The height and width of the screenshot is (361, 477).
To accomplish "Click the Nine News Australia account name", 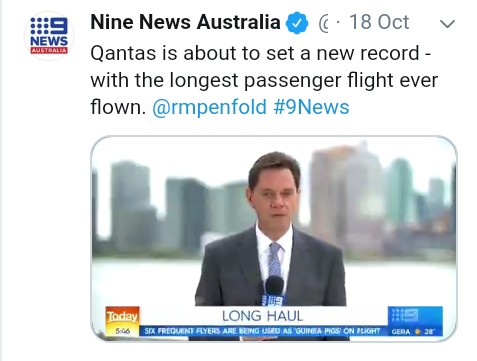I will [x=185, y=22].
